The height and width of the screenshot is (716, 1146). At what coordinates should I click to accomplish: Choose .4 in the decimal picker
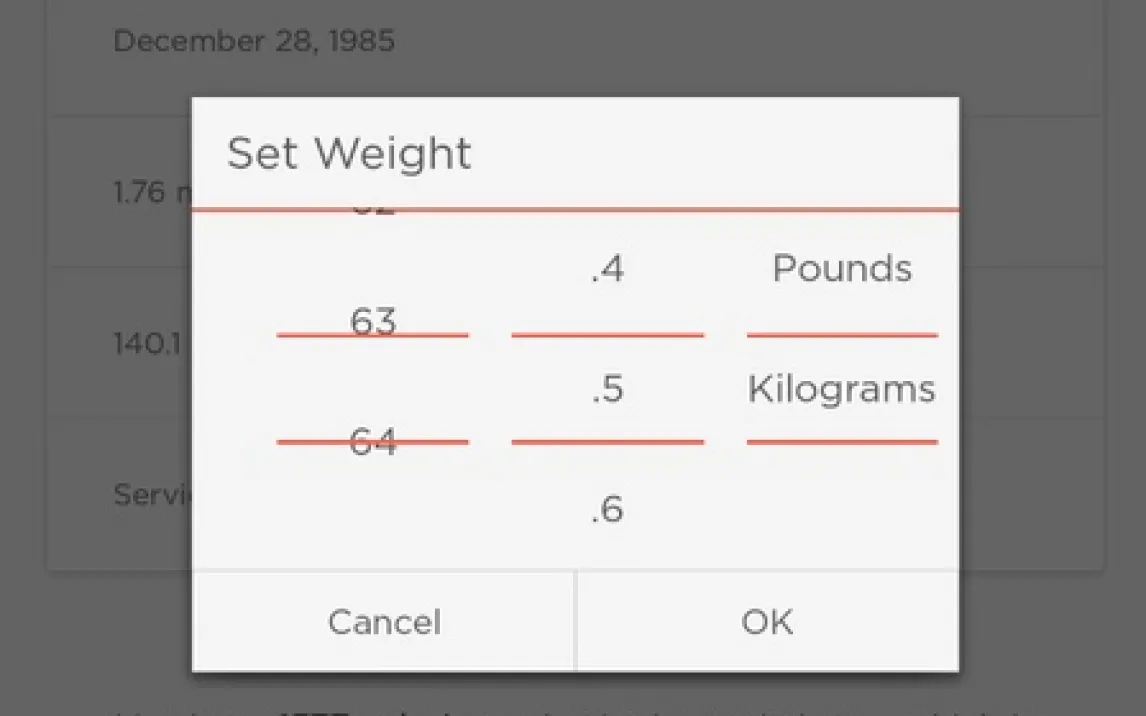coord(607,270)
